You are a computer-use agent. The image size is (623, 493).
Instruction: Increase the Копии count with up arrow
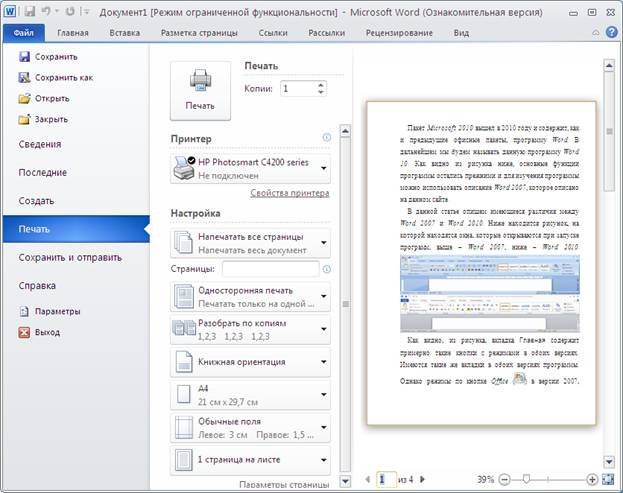tap(321, 85)
